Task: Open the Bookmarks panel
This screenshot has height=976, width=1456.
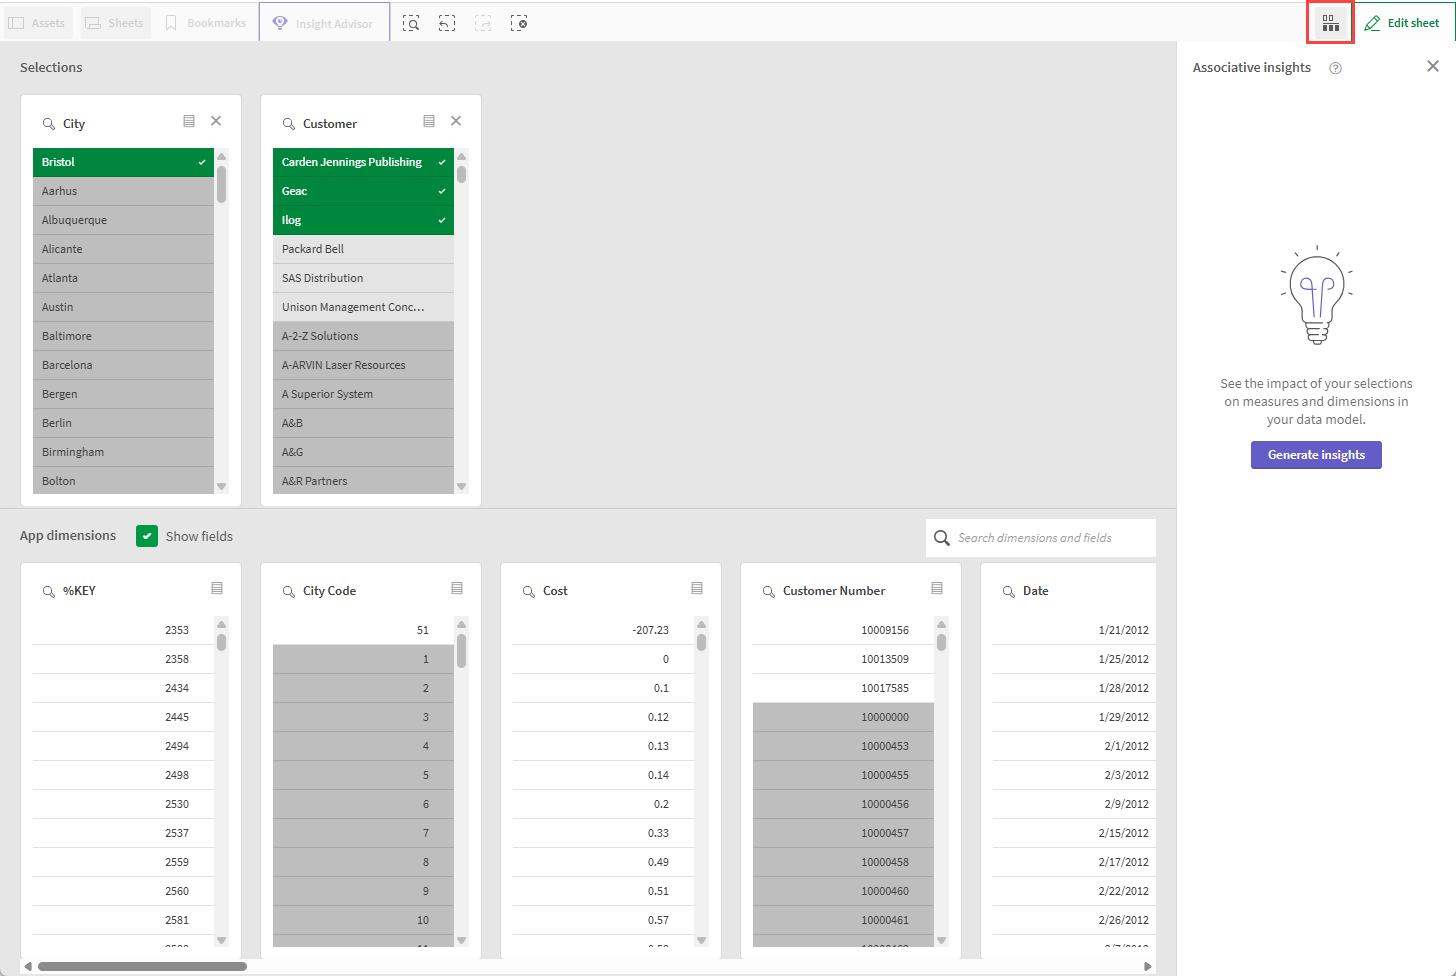Action: tap(205, 22)
